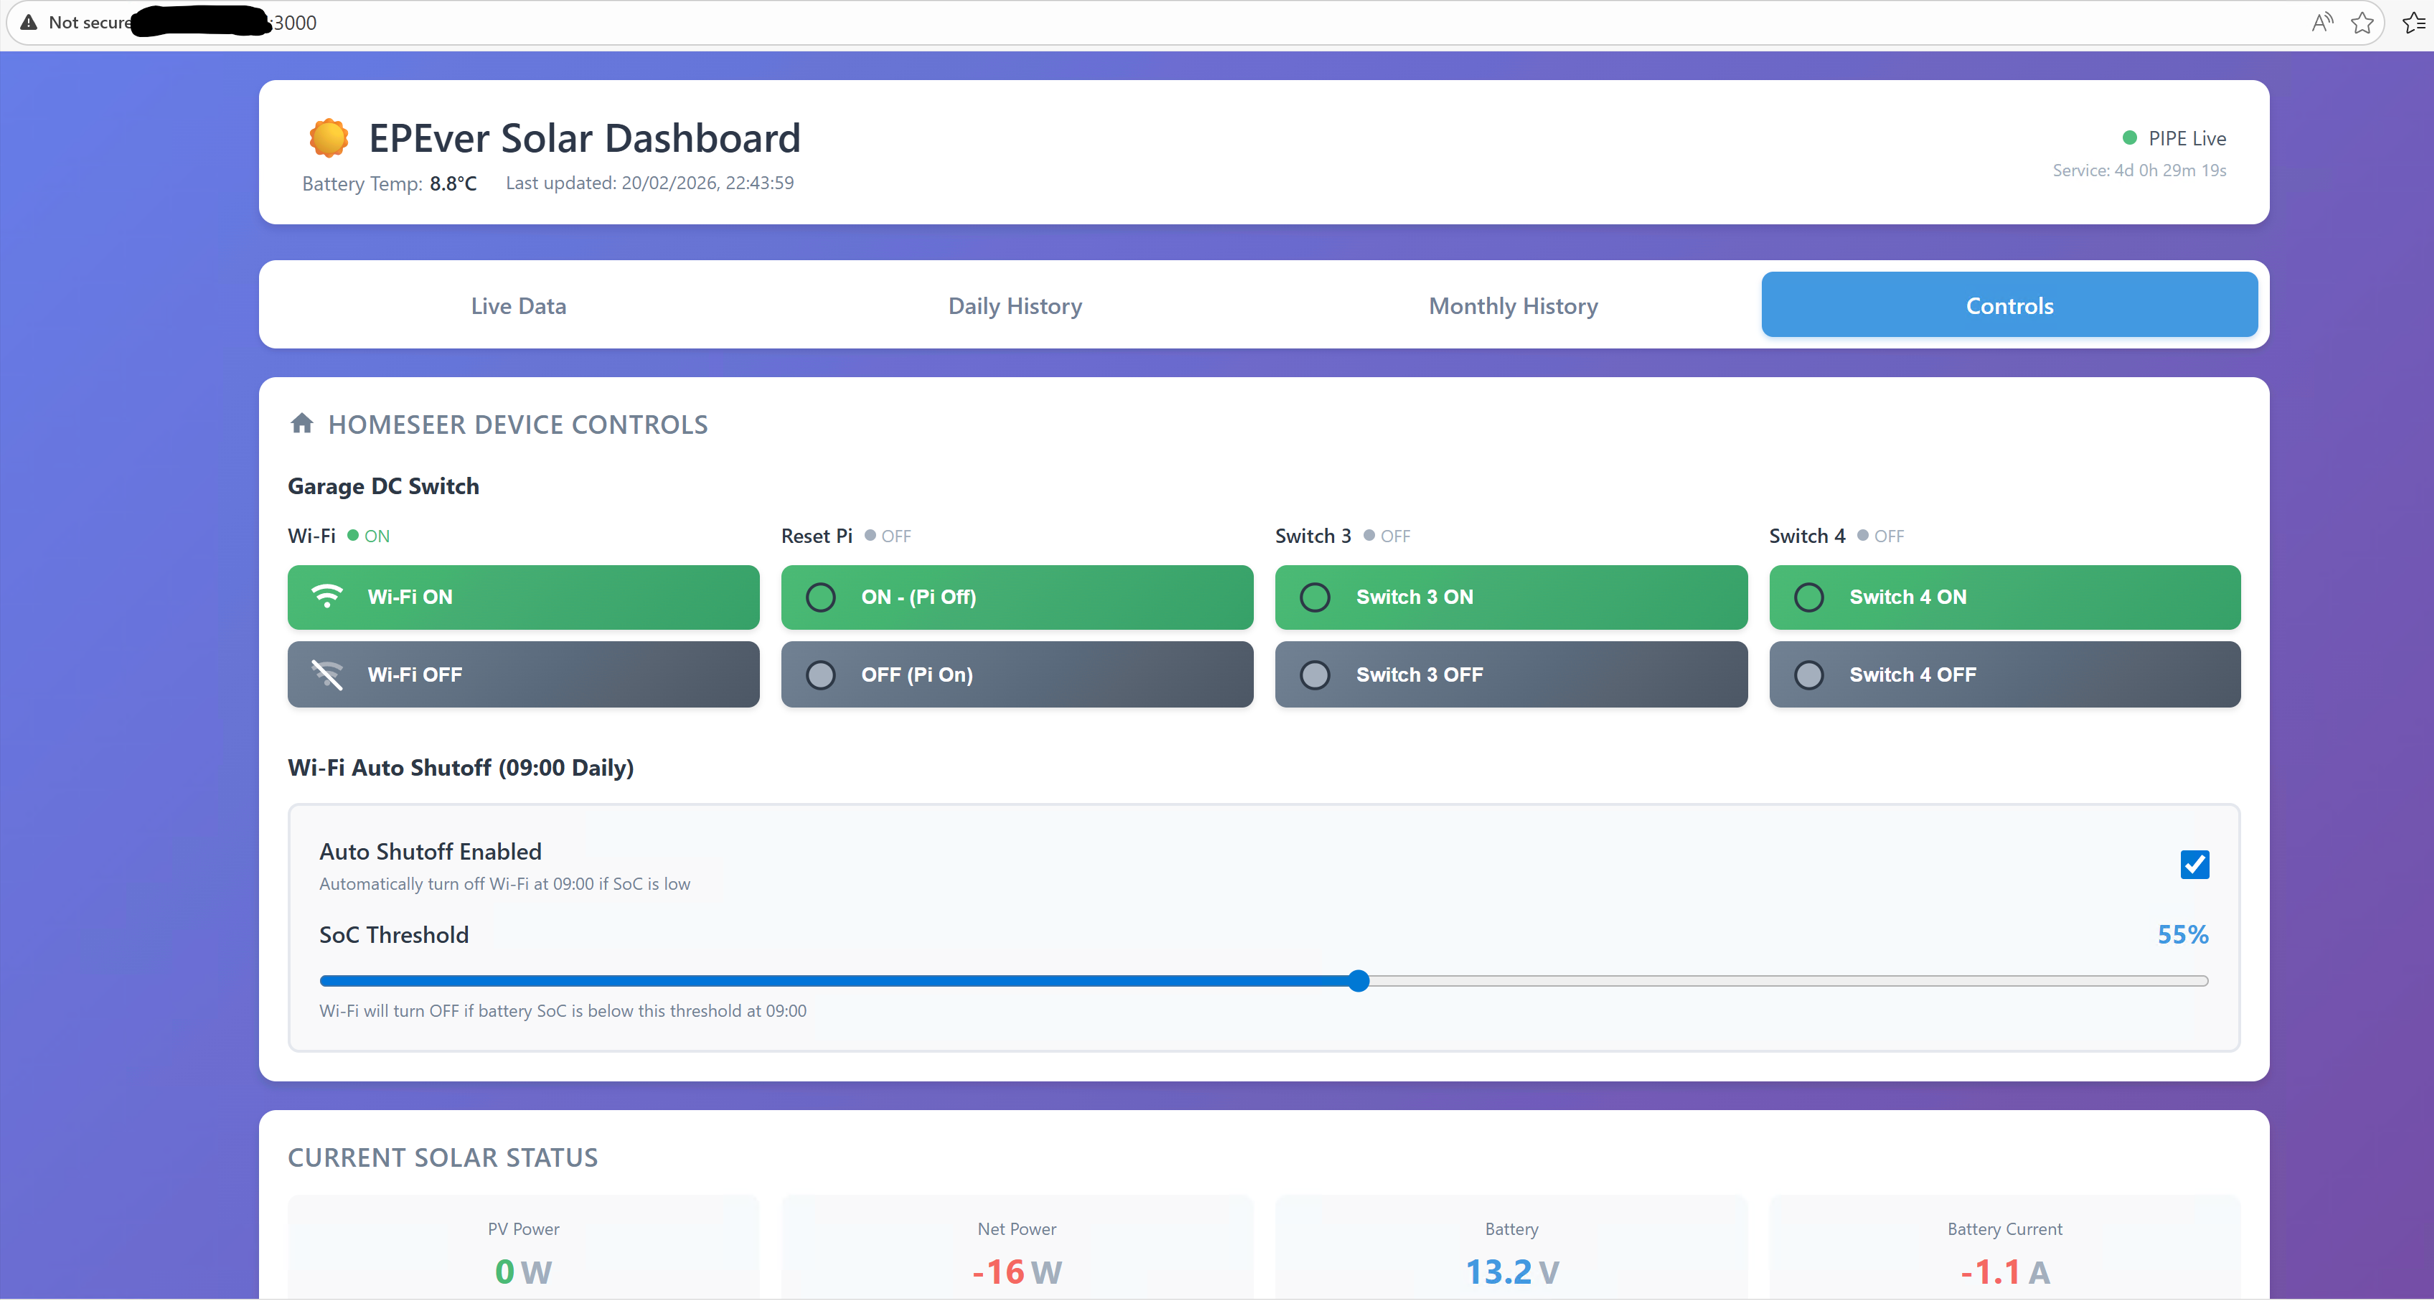Click the browser favorites star icon
This screenshot has width=2434, height=1300.
pos(2362,22)
